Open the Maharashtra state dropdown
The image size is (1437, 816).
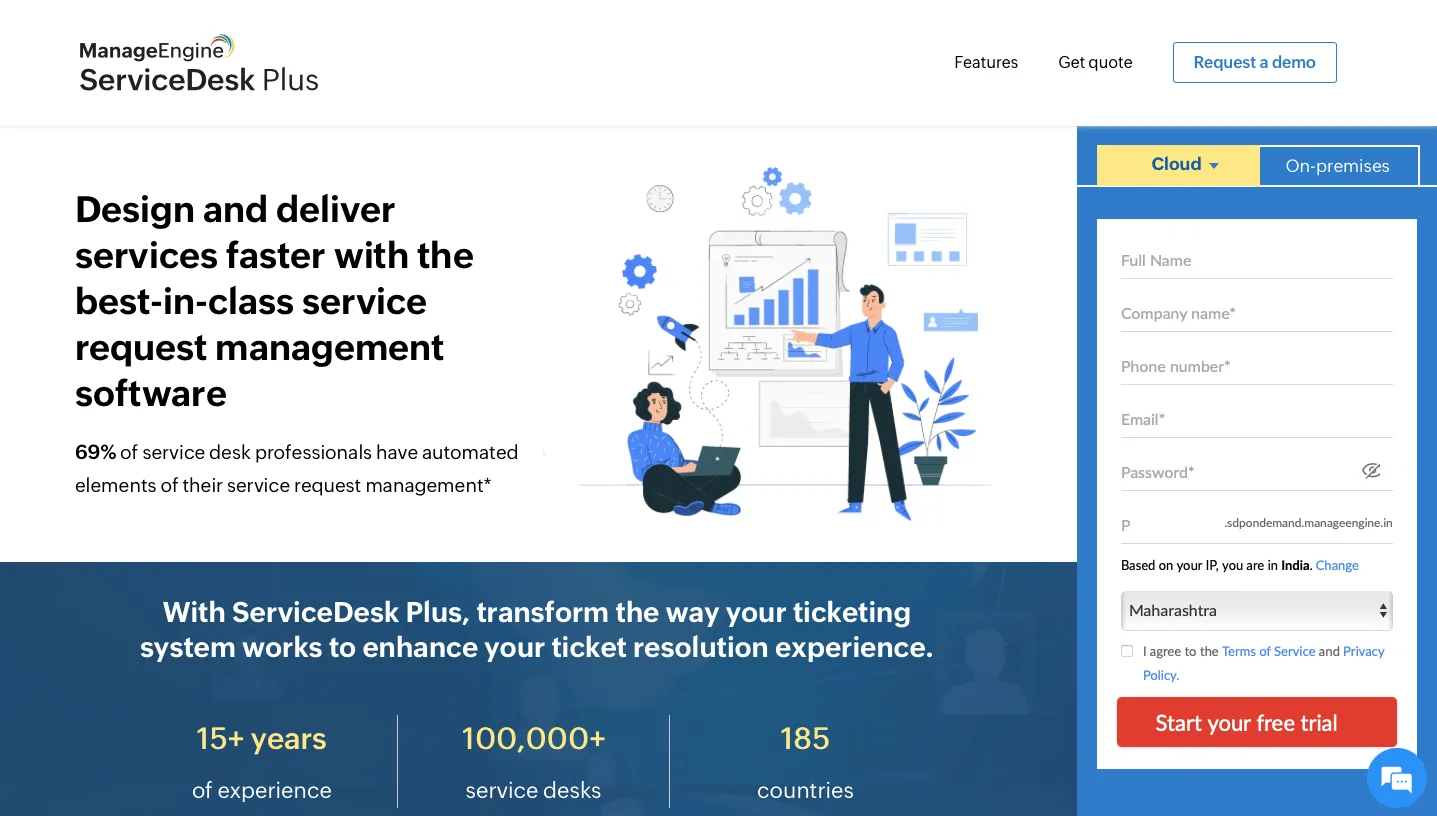click(1257, 611)
